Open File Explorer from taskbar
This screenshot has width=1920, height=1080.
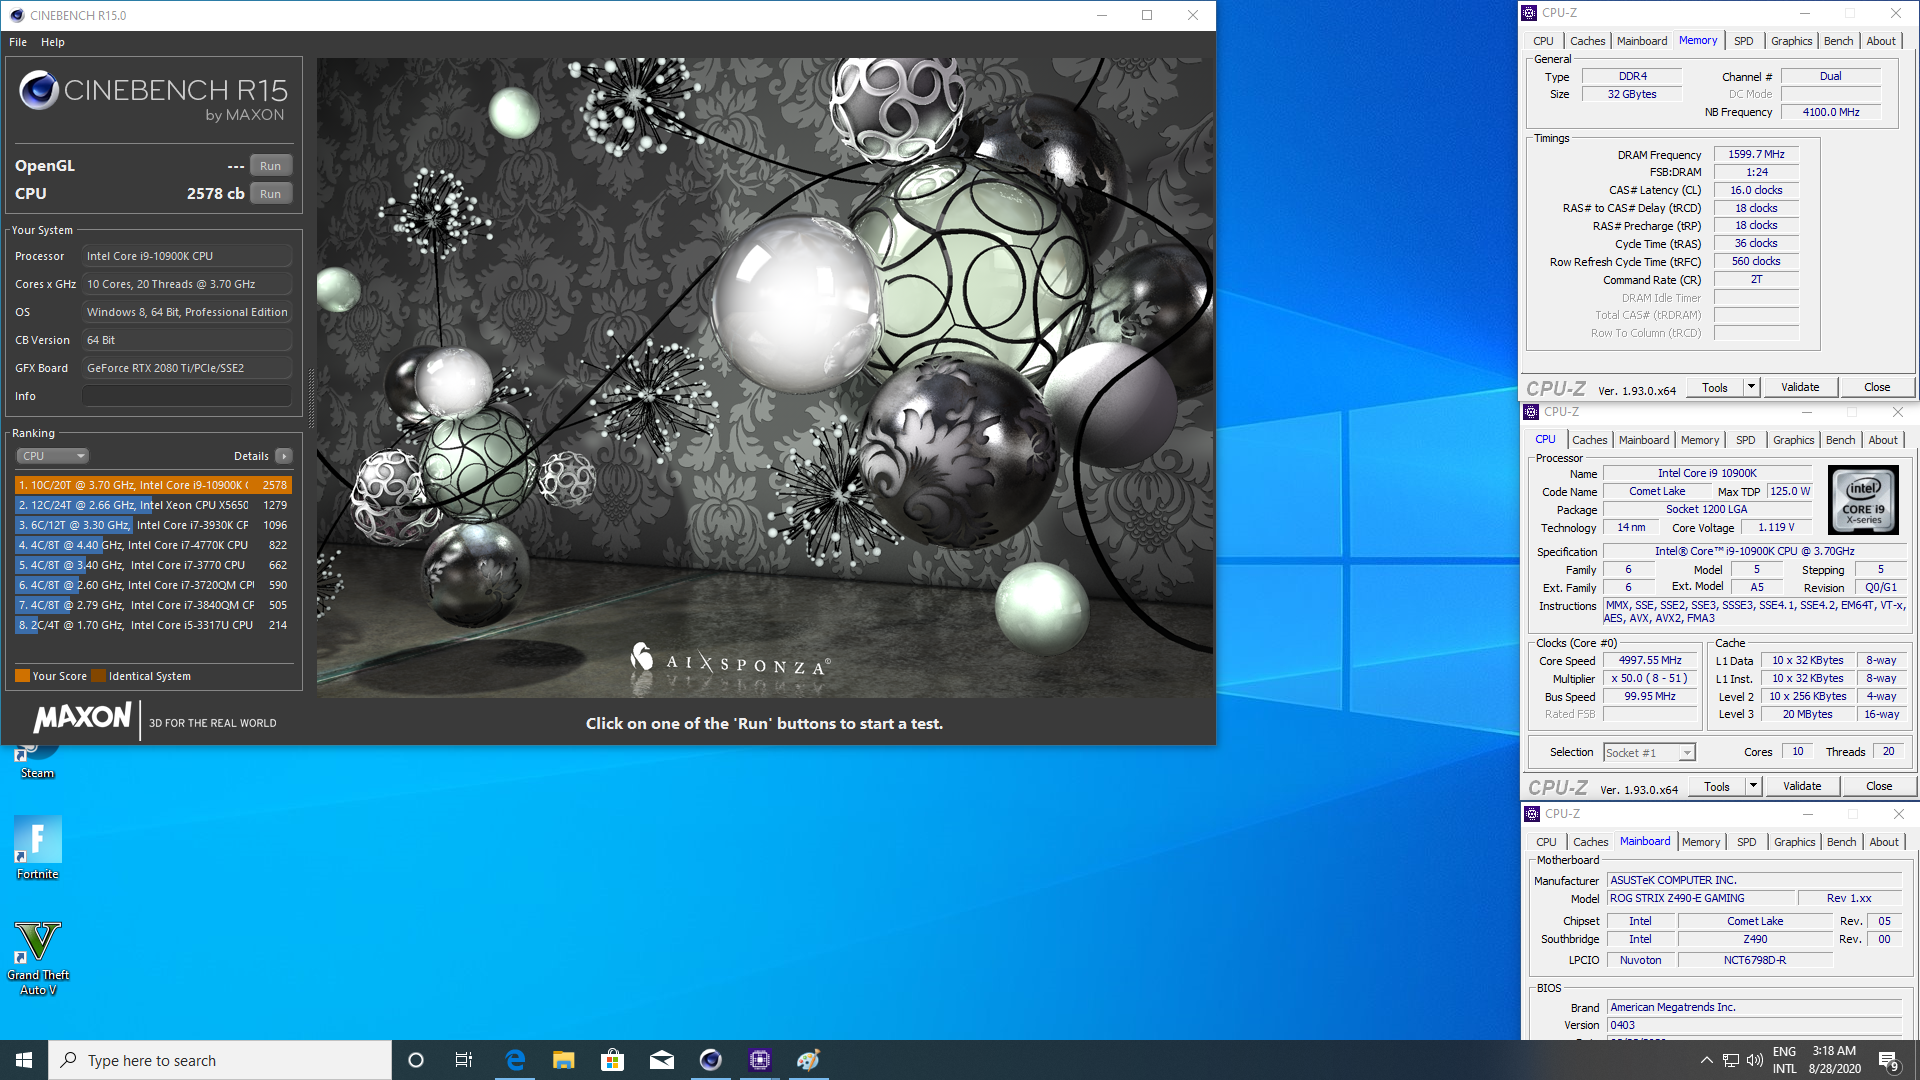(x=563, y=1060)
